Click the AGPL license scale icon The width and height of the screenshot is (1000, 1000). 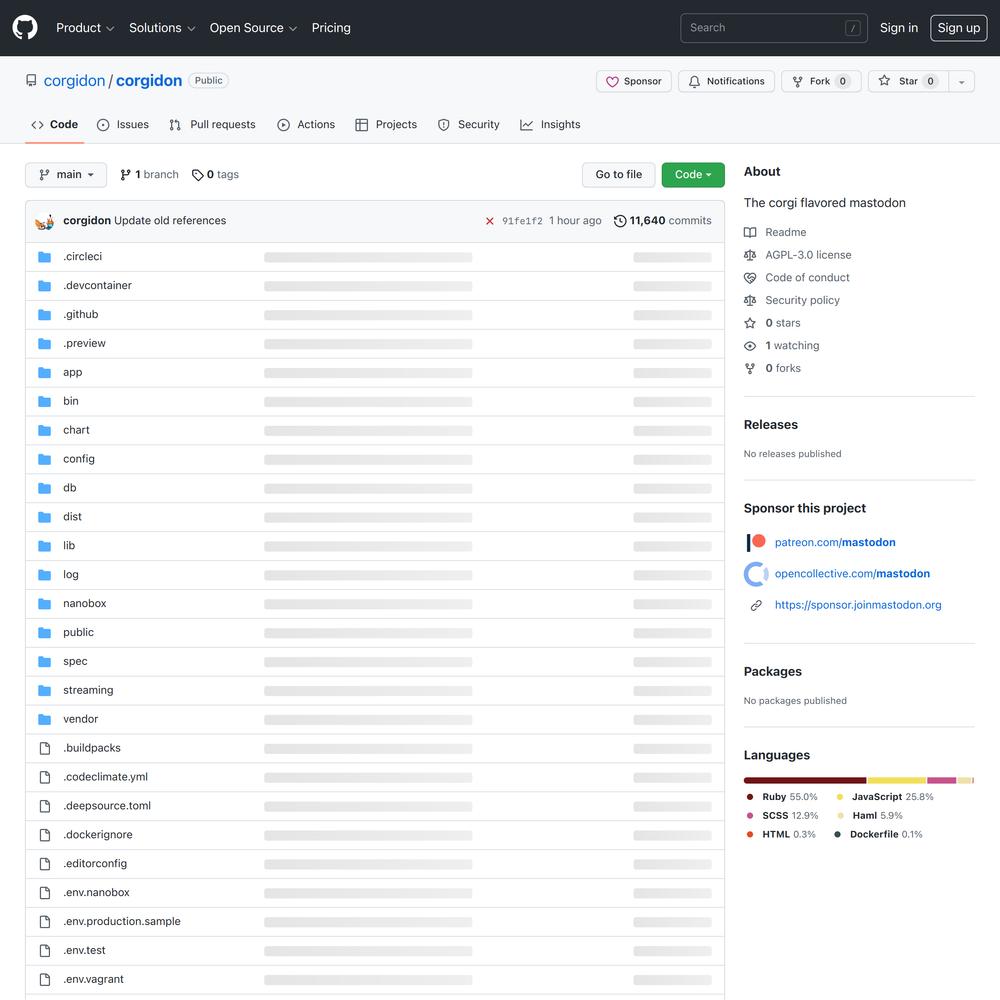[x=750, y=255]
